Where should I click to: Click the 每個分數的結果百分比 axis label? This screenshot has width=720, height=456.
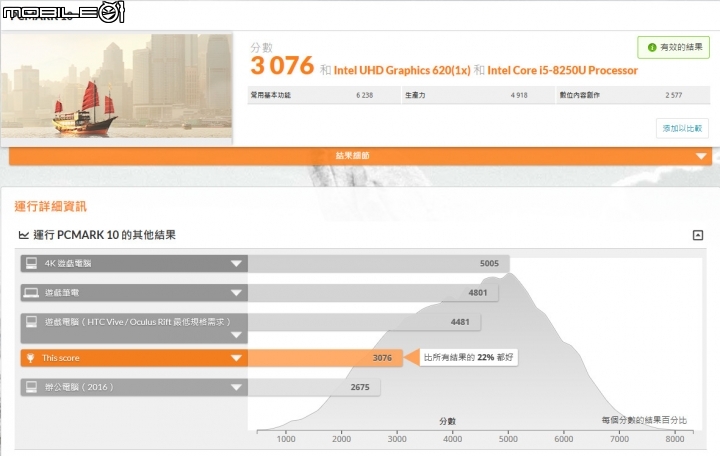click(x=644, y=420)
